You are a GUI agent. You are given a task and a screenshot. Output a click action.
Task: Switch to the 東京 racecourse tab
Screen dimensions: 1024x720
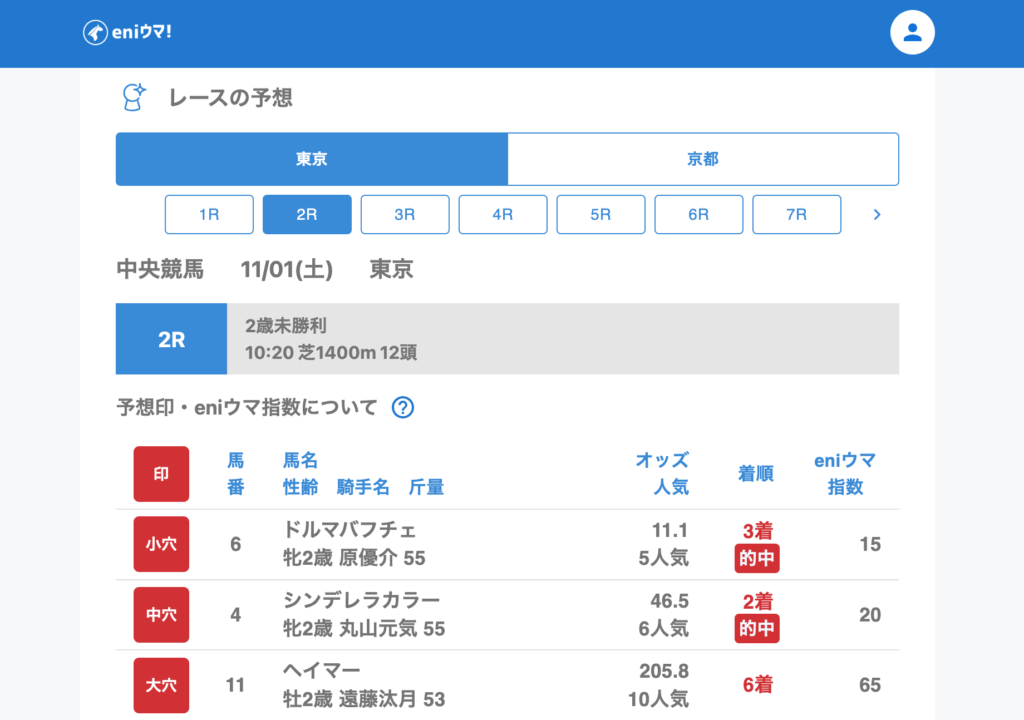(312, 159)
